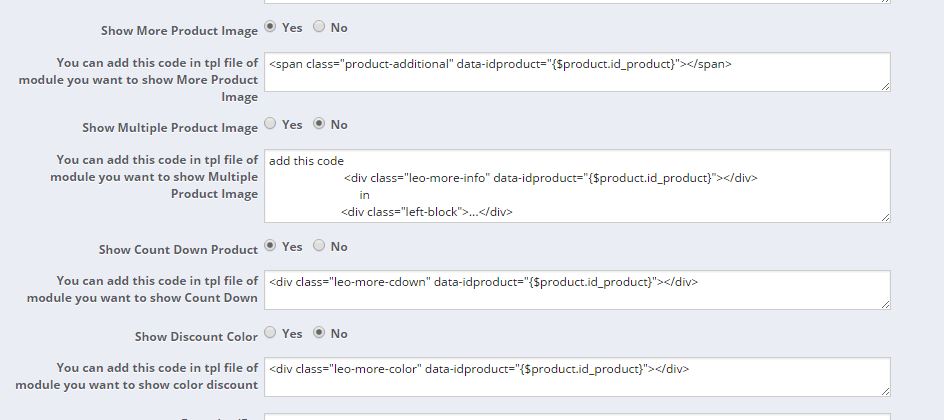Choose No for Show Multiple Product Image
Image resolution: width=944 pixels, height=420 pixels.
[319, 124]
